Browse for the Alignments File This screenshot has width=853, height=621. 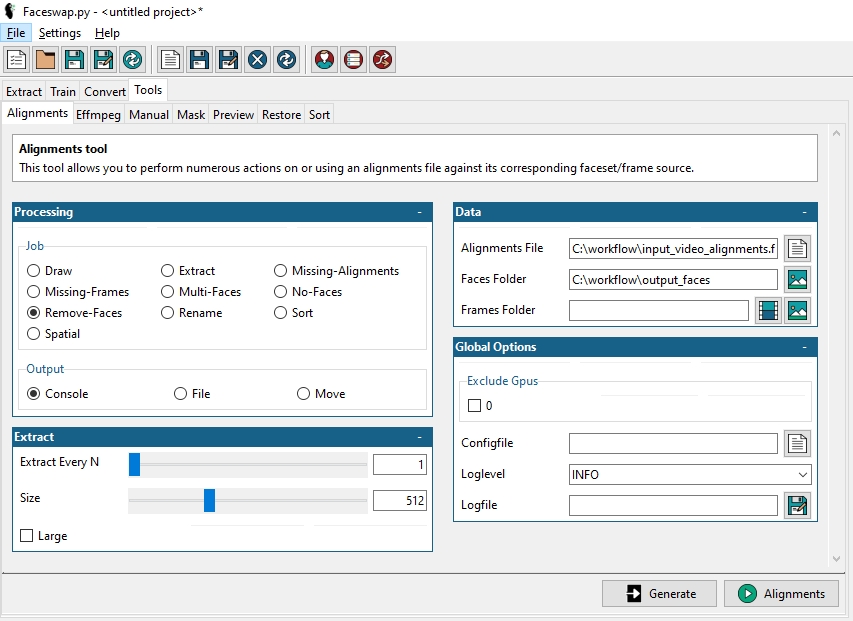pos(797,249)
